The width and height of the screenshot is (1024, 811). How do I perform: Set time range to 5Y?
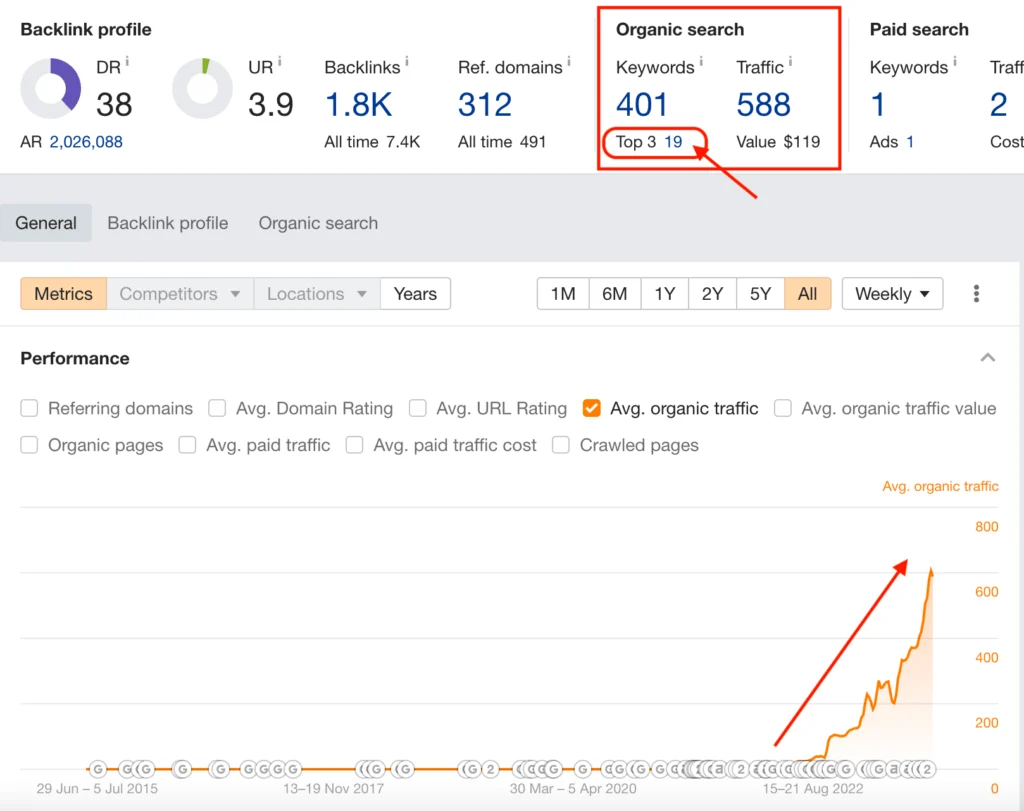point(760,294)
